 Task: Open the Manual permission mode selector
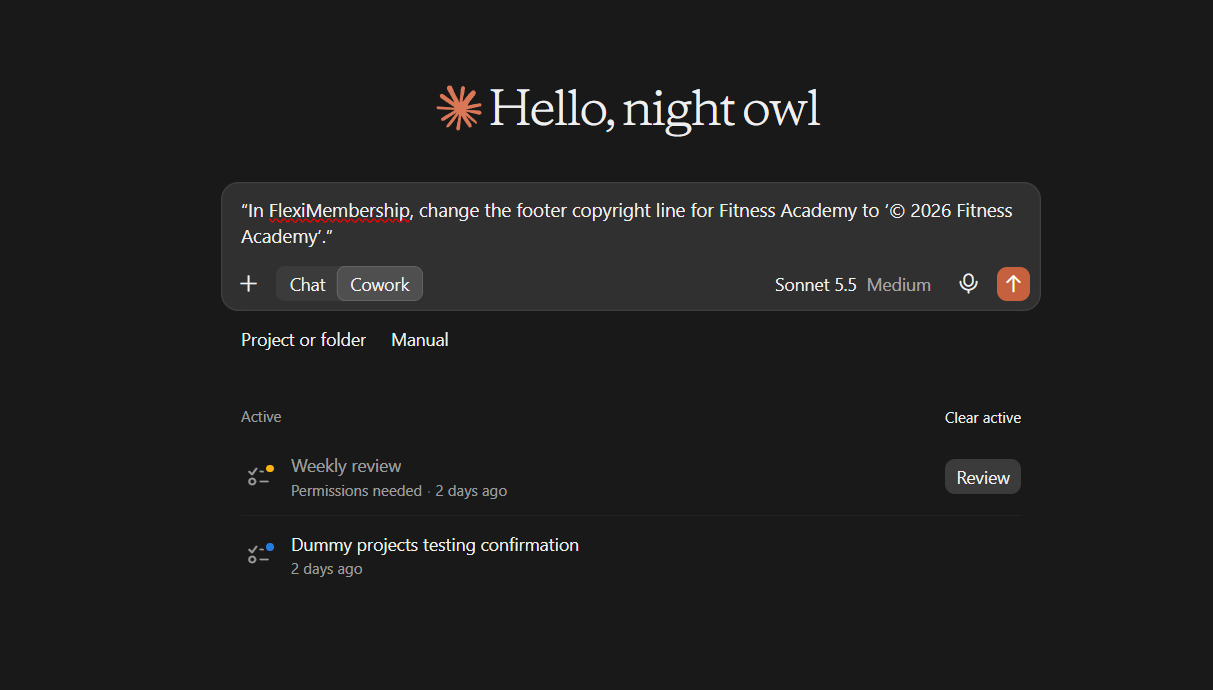click(420, 340)
